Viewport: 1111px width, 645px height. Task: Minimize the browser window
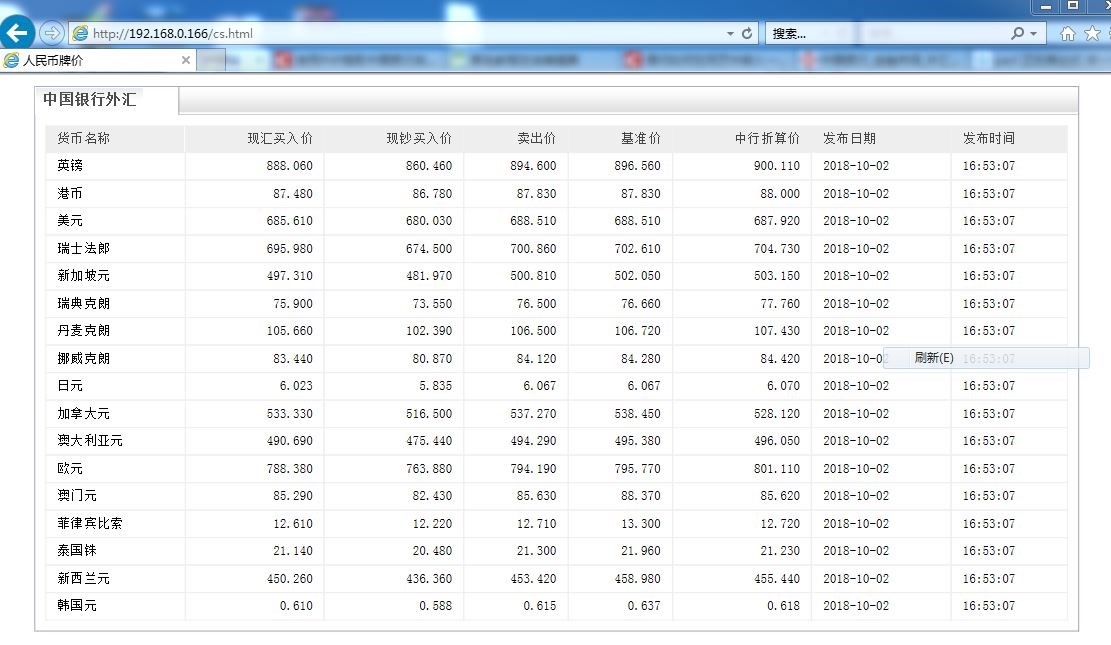[1045, 6]
